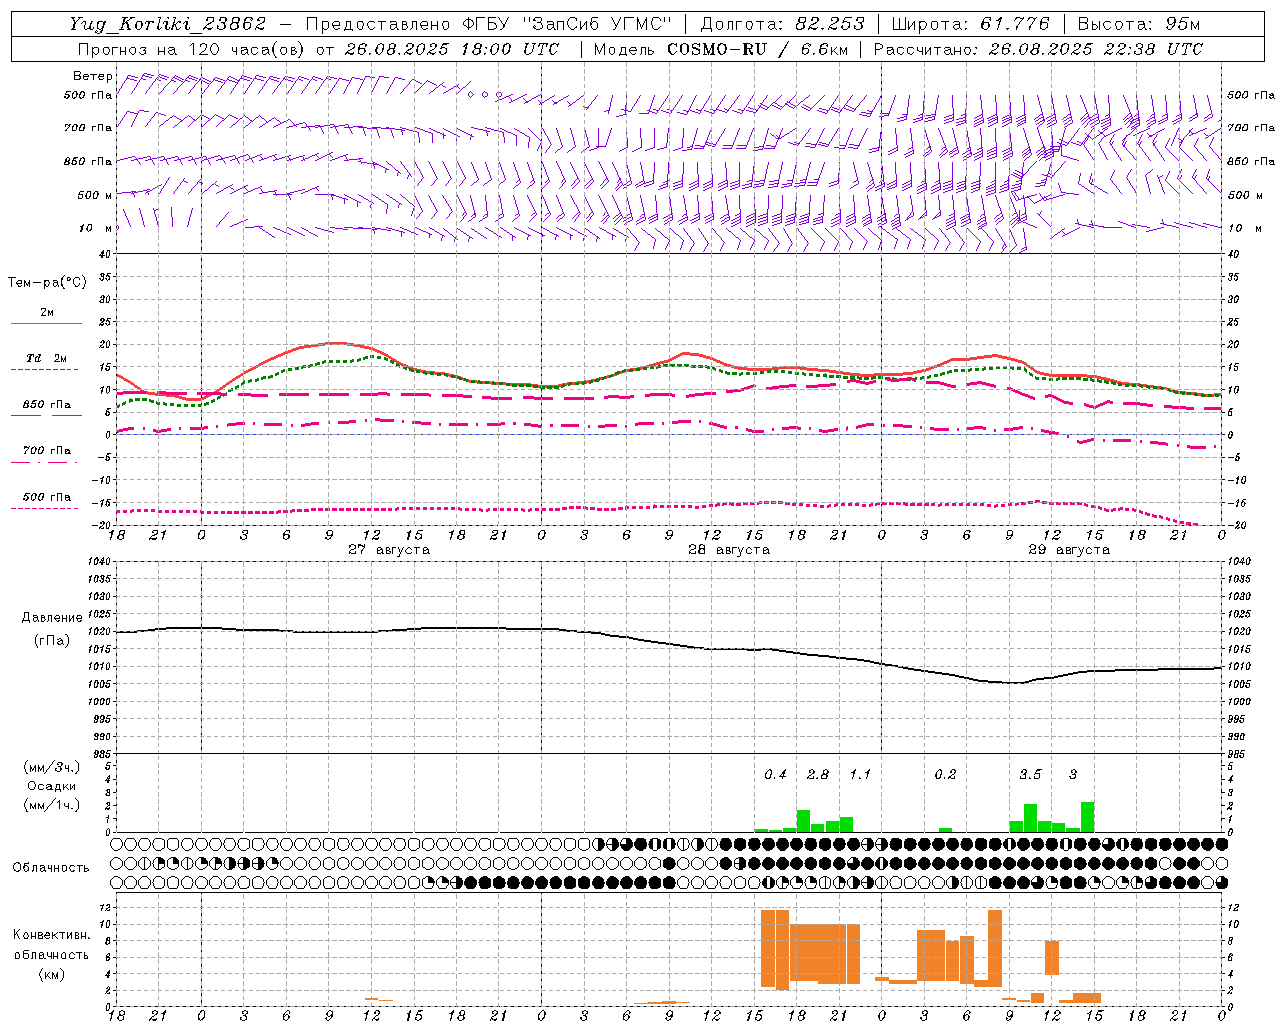Viewport: 1280px width, 1024px height.
Task: Click the 29 августа date label
Action: [x=1069, y=550]
